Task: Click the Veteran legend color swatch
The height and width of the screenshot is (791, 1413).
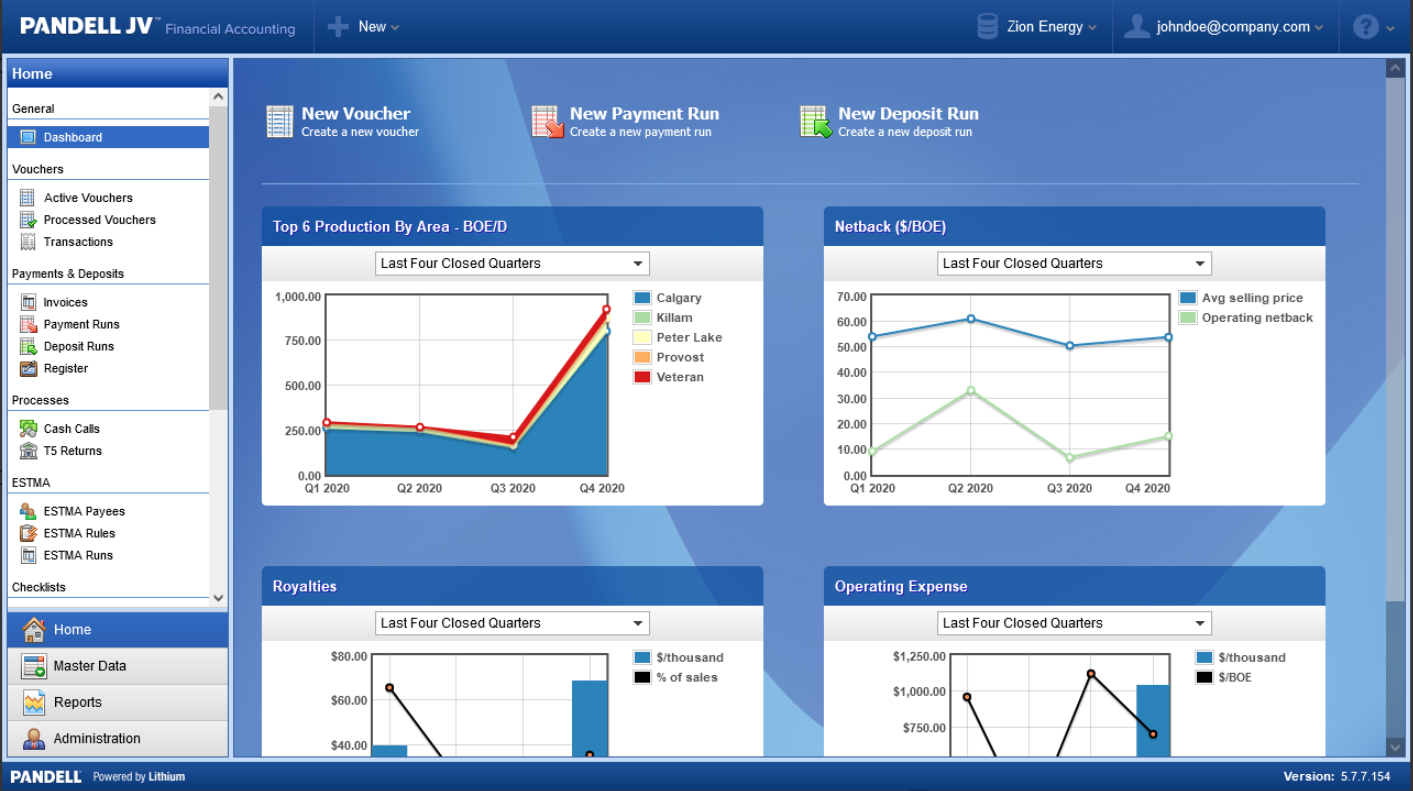Action: (642, 377)
